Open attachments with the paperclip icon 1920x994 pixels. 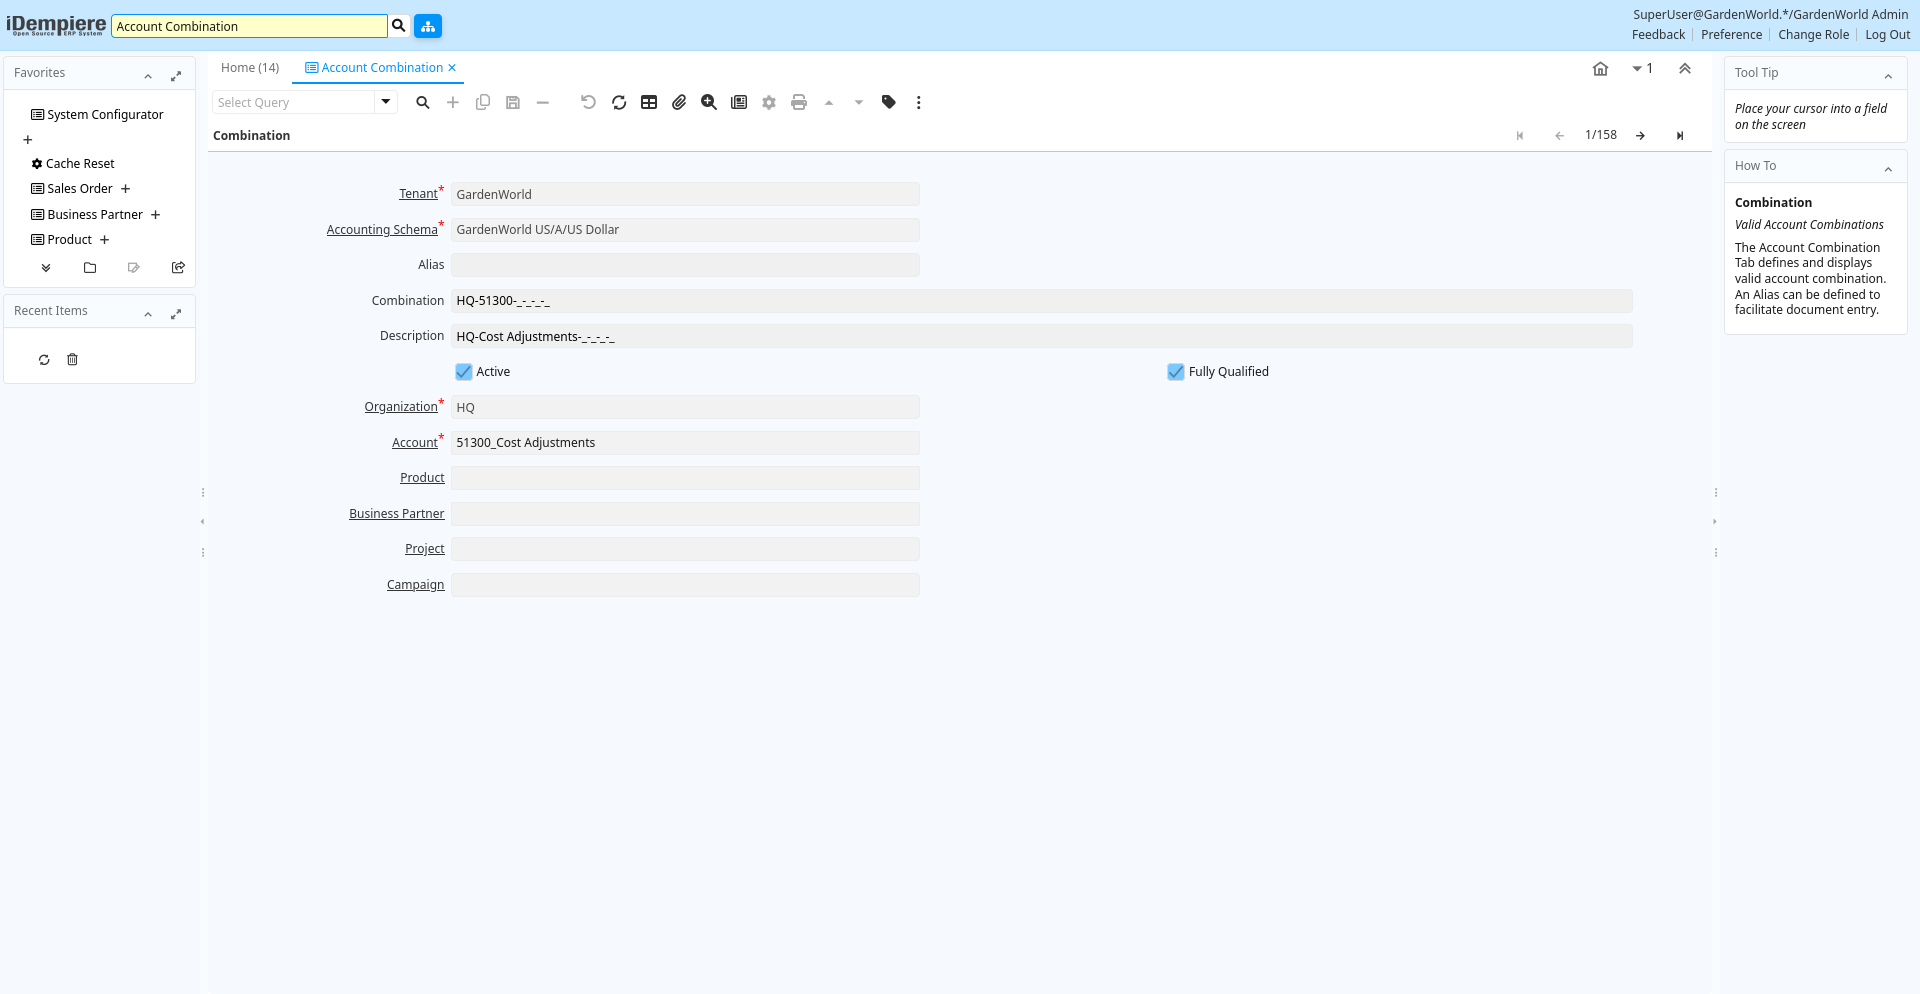pyautogui.click(x=679, y=102)
